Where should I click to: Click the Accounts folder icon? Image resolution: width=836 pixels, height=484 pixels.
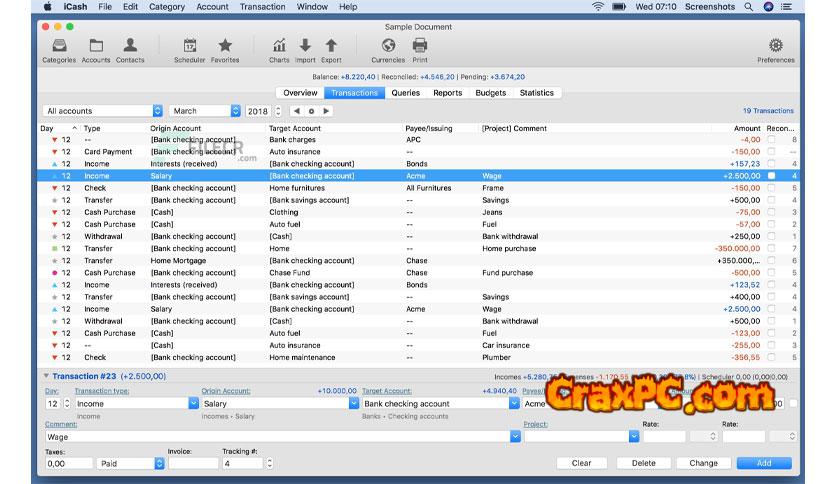tap(96, 46)
